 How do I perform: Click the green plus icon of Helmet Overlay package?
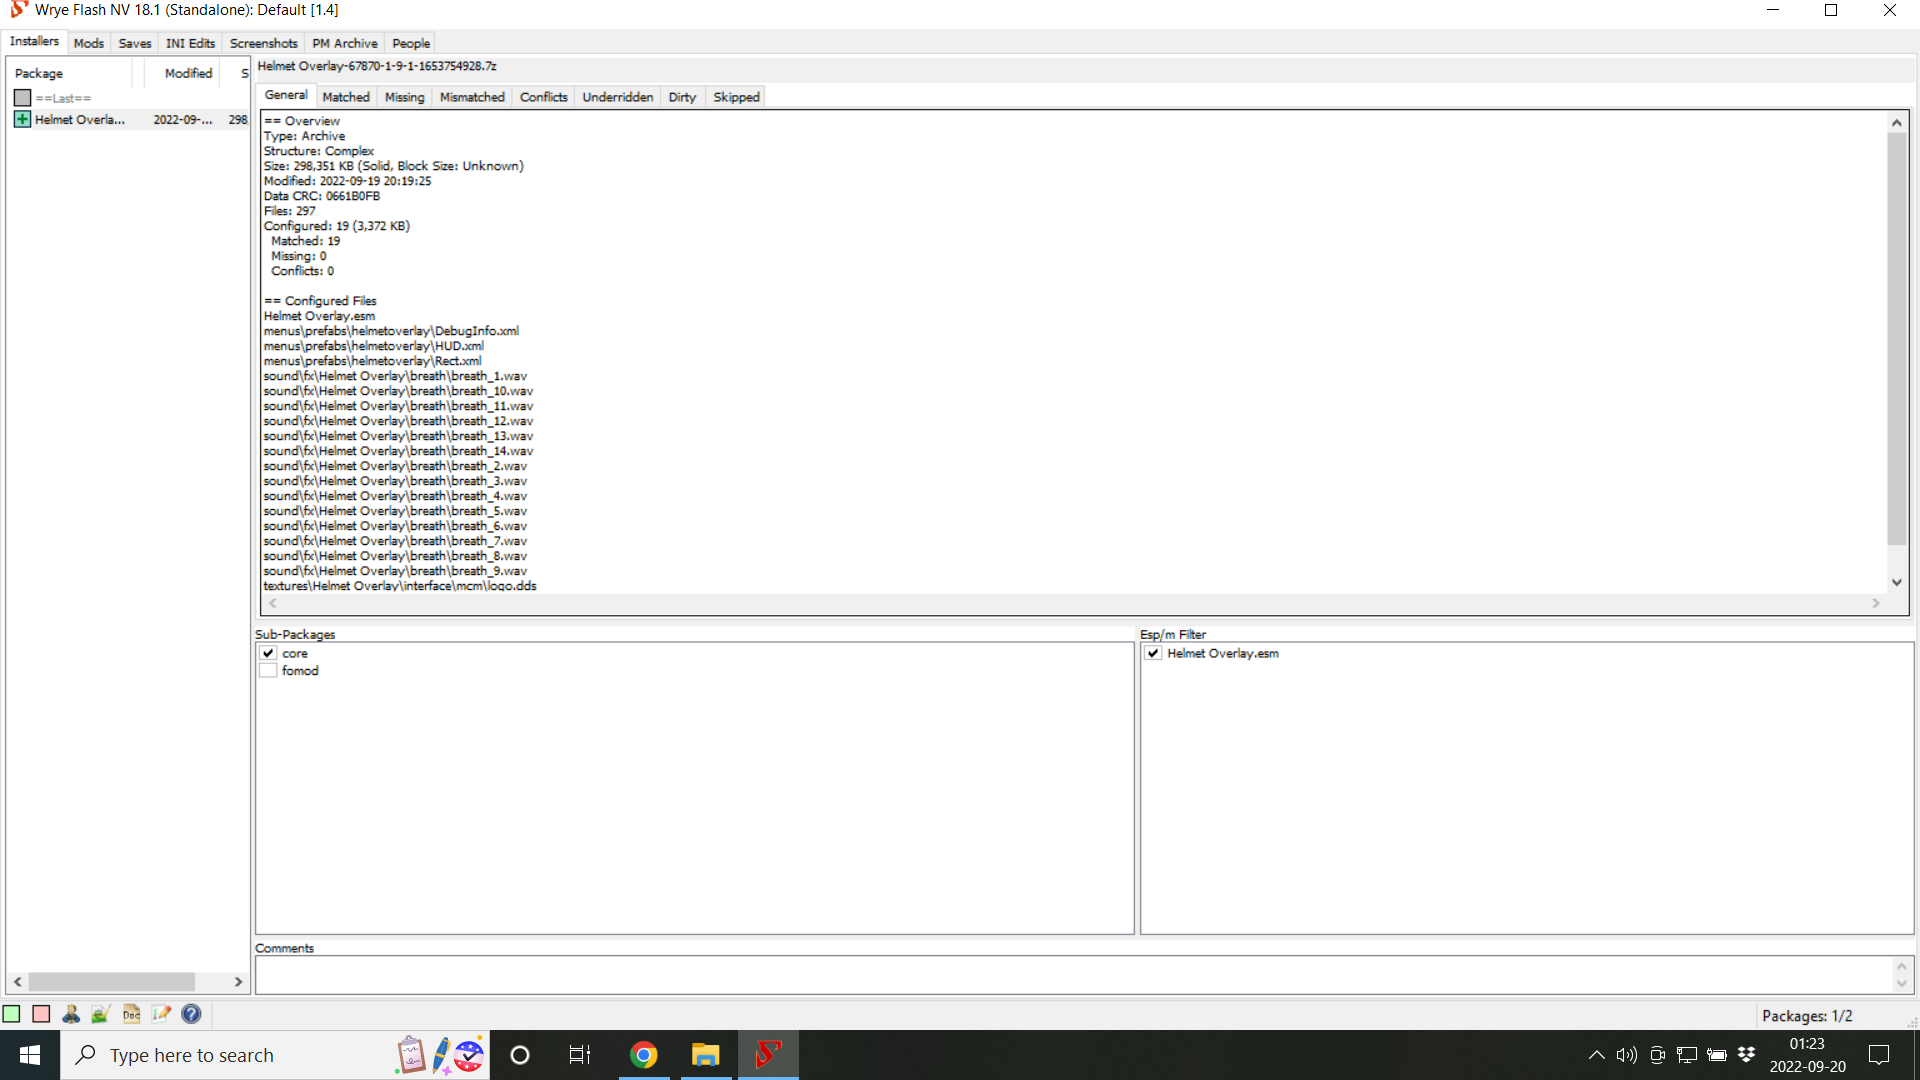tap(22, 119)
